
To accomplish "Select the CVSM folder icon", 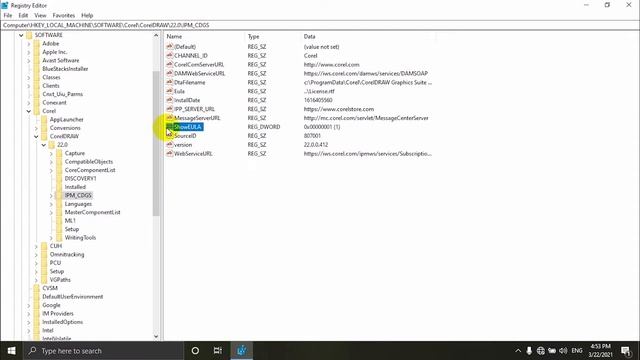I will click(37, 288).
